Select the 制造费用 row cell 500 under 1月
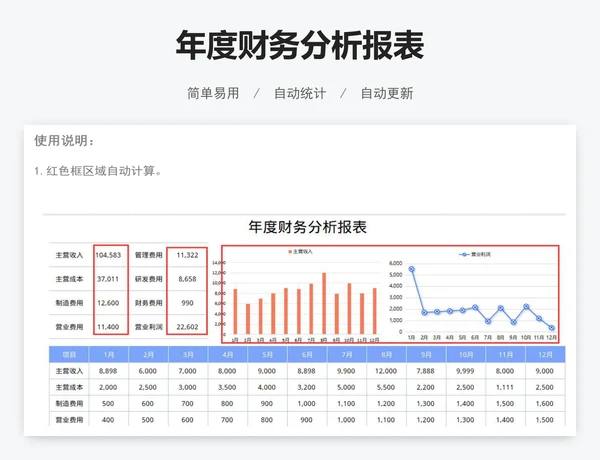The width and height of the screenshot is (600, 460). click(108, 403)
